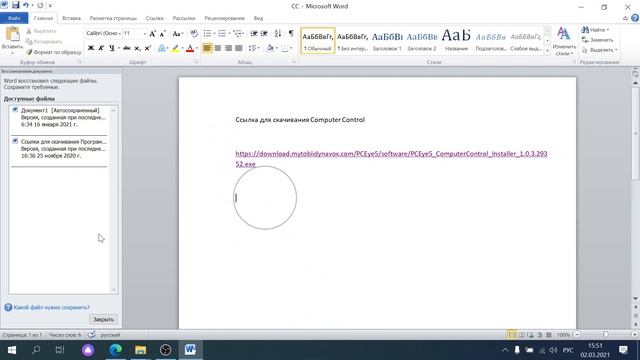Screen dimensions: 640x360
Task: Toggle superscript formatting
Action: pyautogui.click(x=148, y=48)
